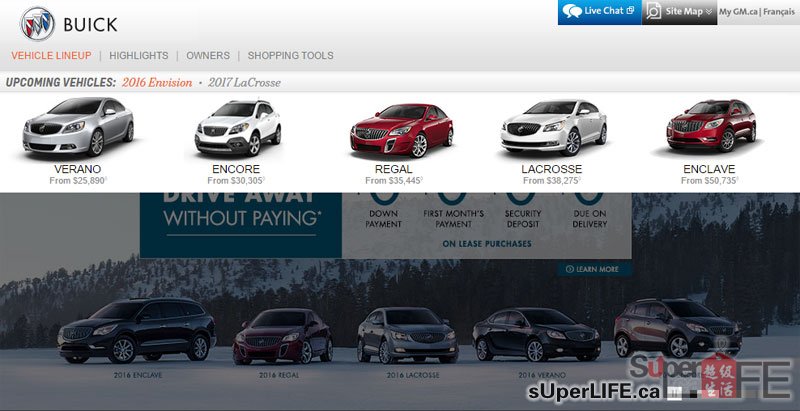The image size is (800, 411).
Task: Click the VERANO model name
Action: (78, 169)
